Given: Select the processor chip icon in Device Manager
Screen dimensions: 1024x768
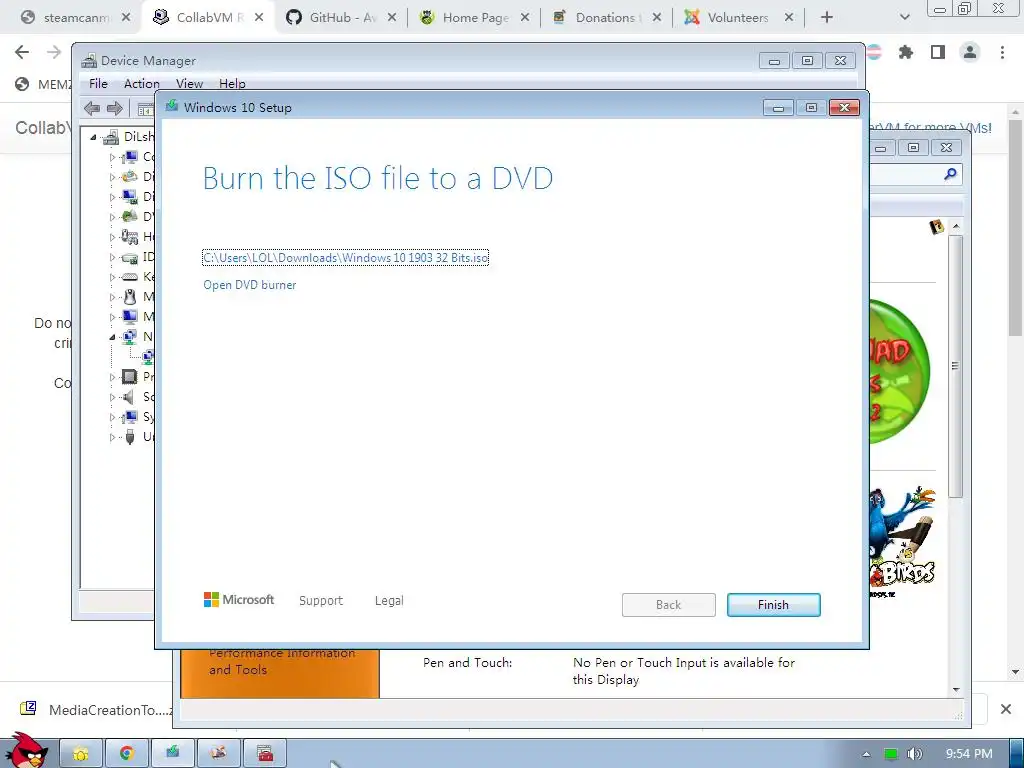Looking at the screenshot, I should coord(130,377).
